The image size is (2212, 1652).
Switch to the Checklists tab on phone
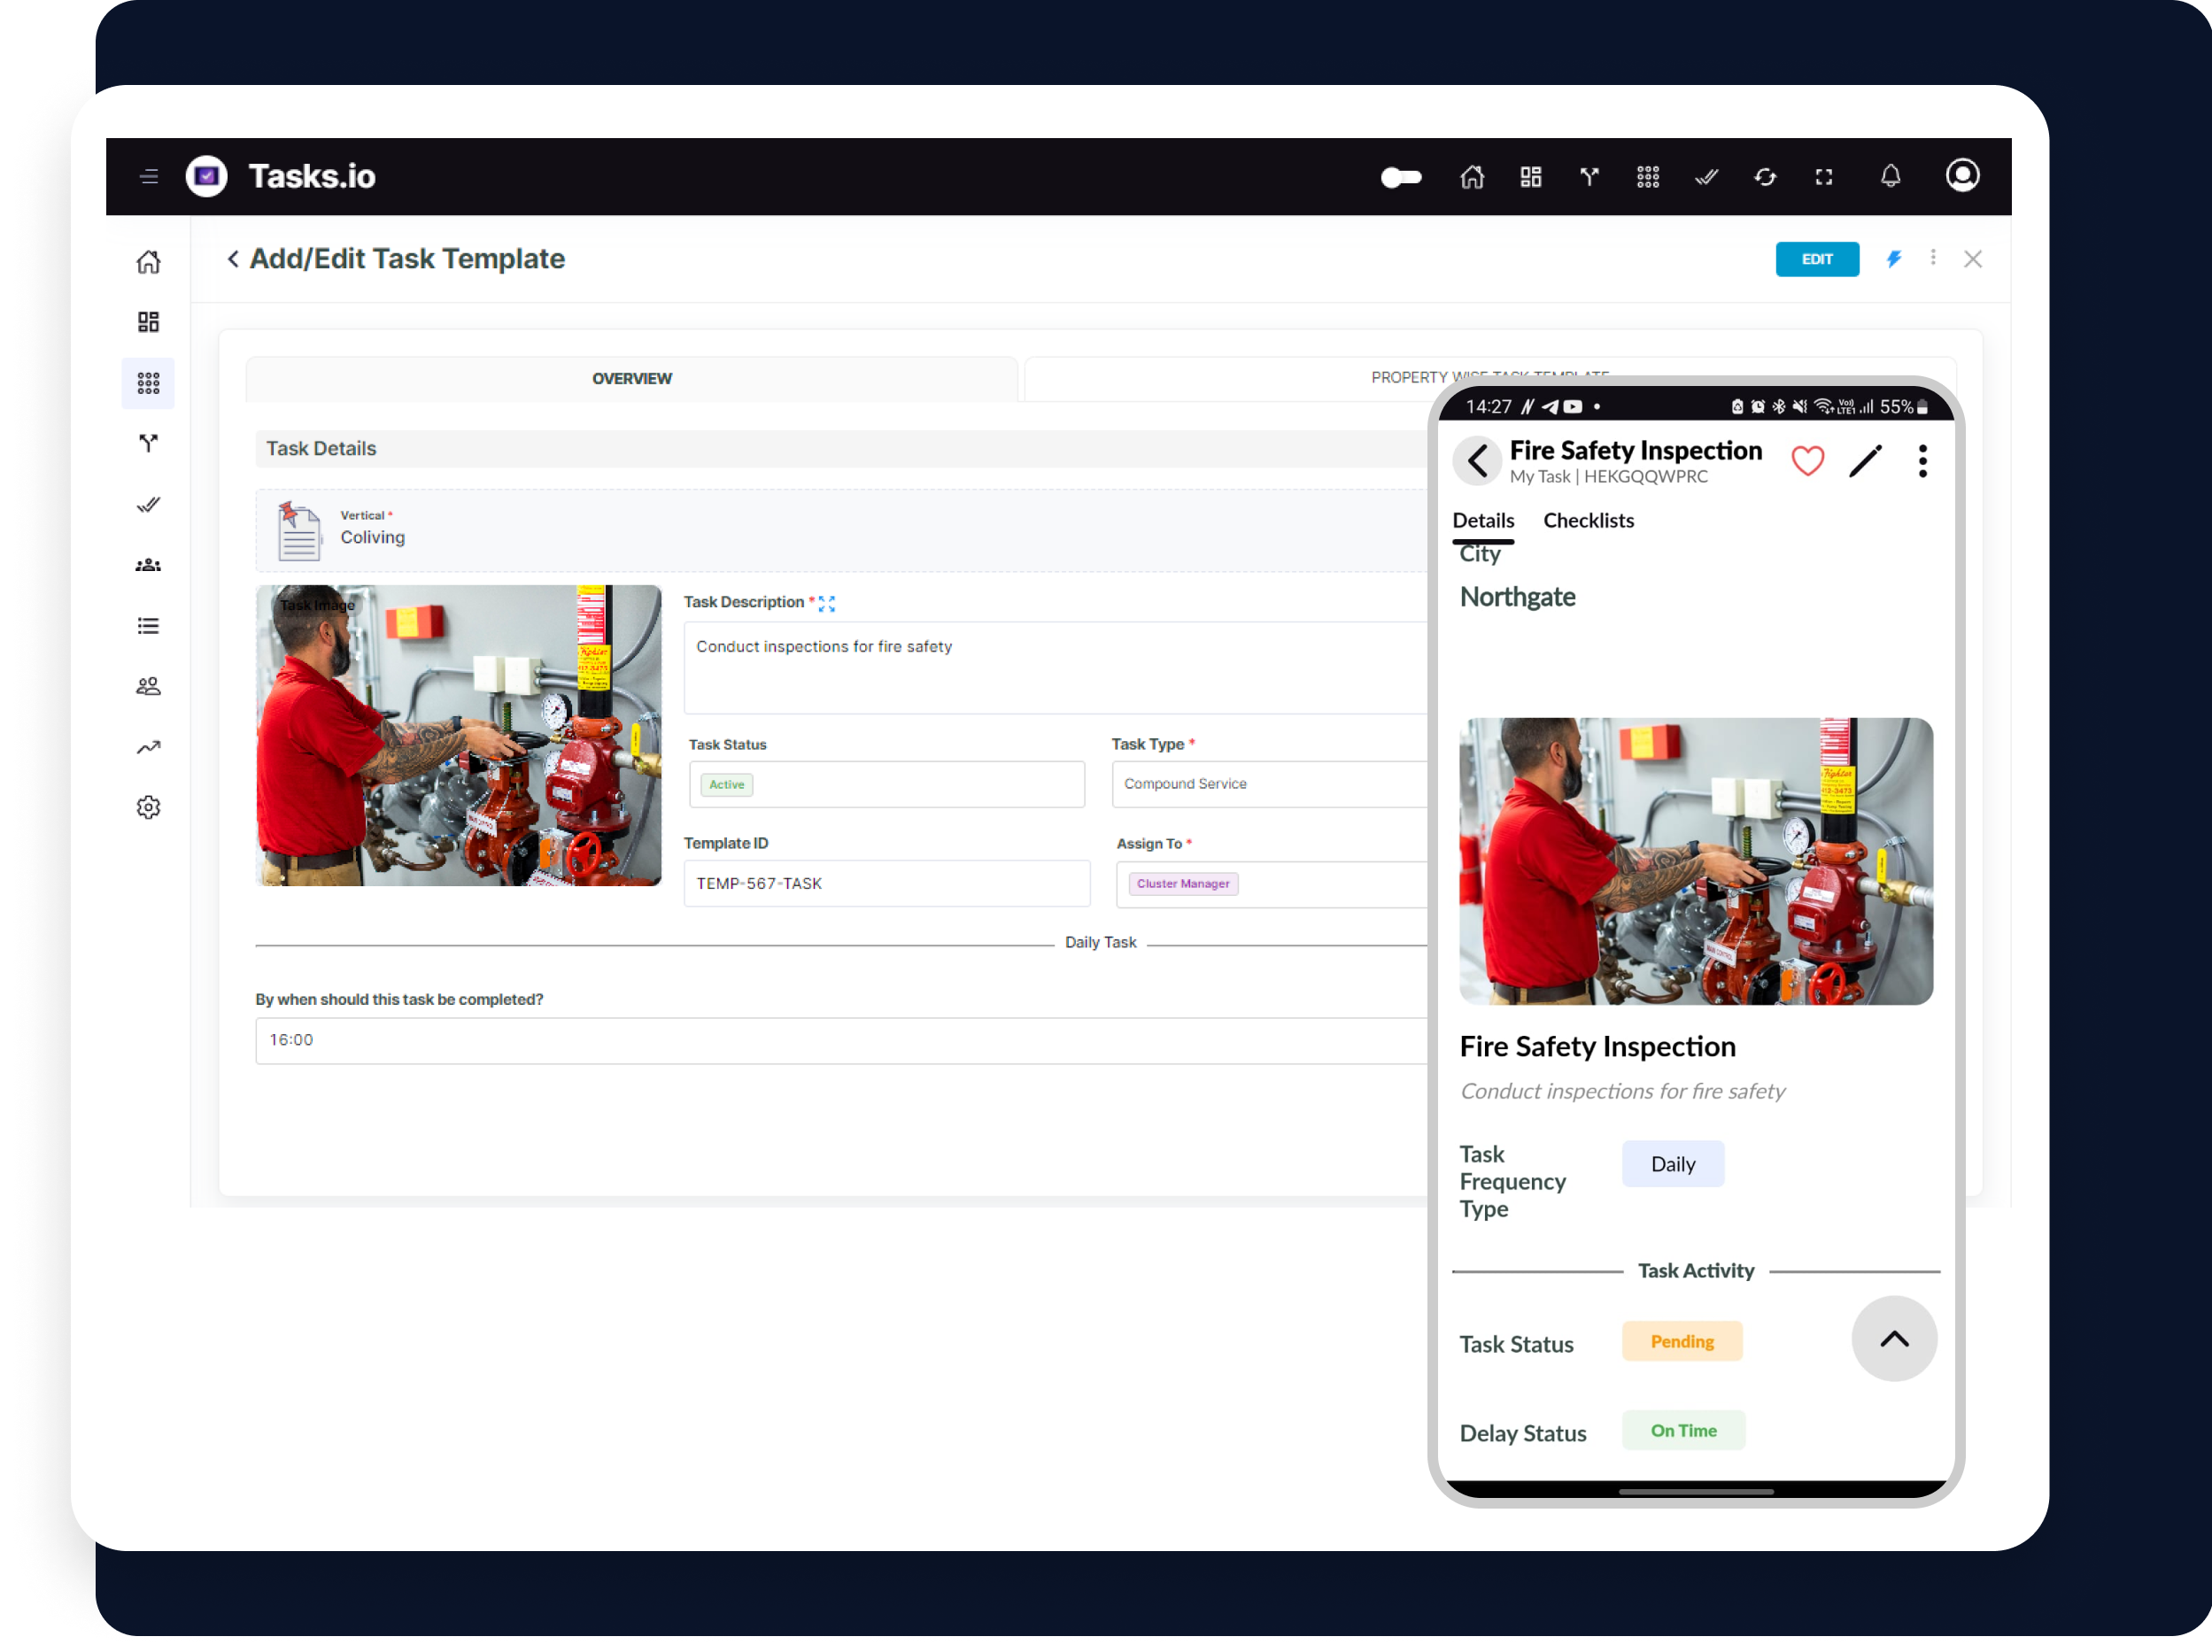pyautogui.click(x=1588, y=520)
